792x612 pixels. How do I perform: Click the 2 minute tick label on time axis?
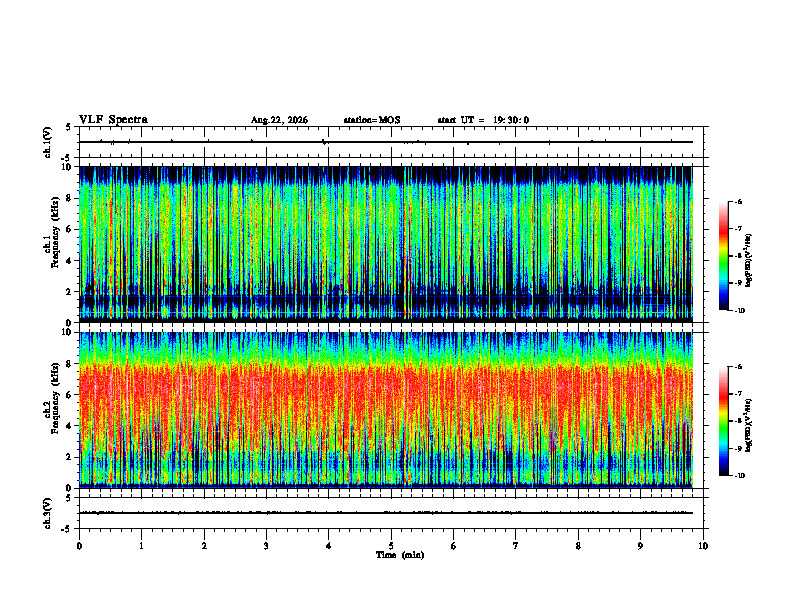point(204,546)
